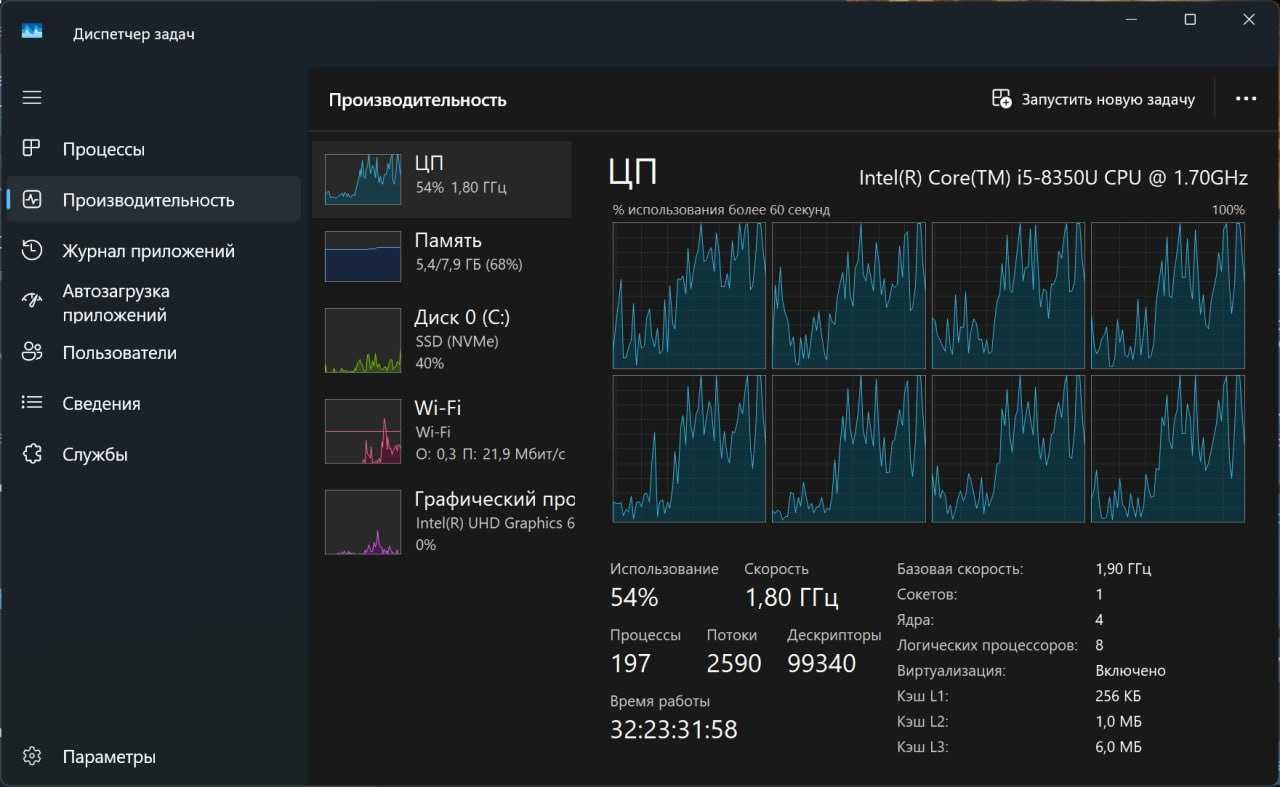Click the Автозагрузка приложений gauge icon
Viewport: 1280px width, 787px height.
pos(32,300)
